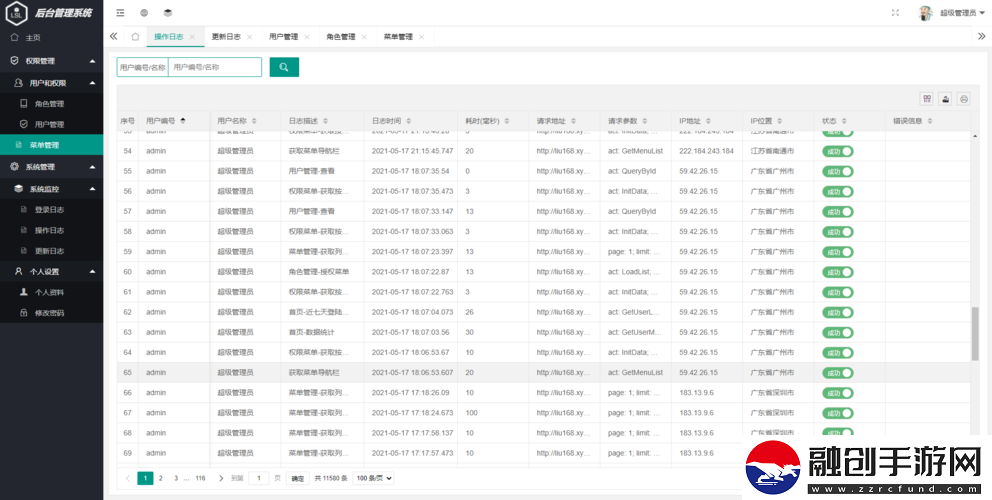Click the table vertical scrollbar thumb
Image resolution: width=992 pixels, height=500 pixels.
(975, 334)
